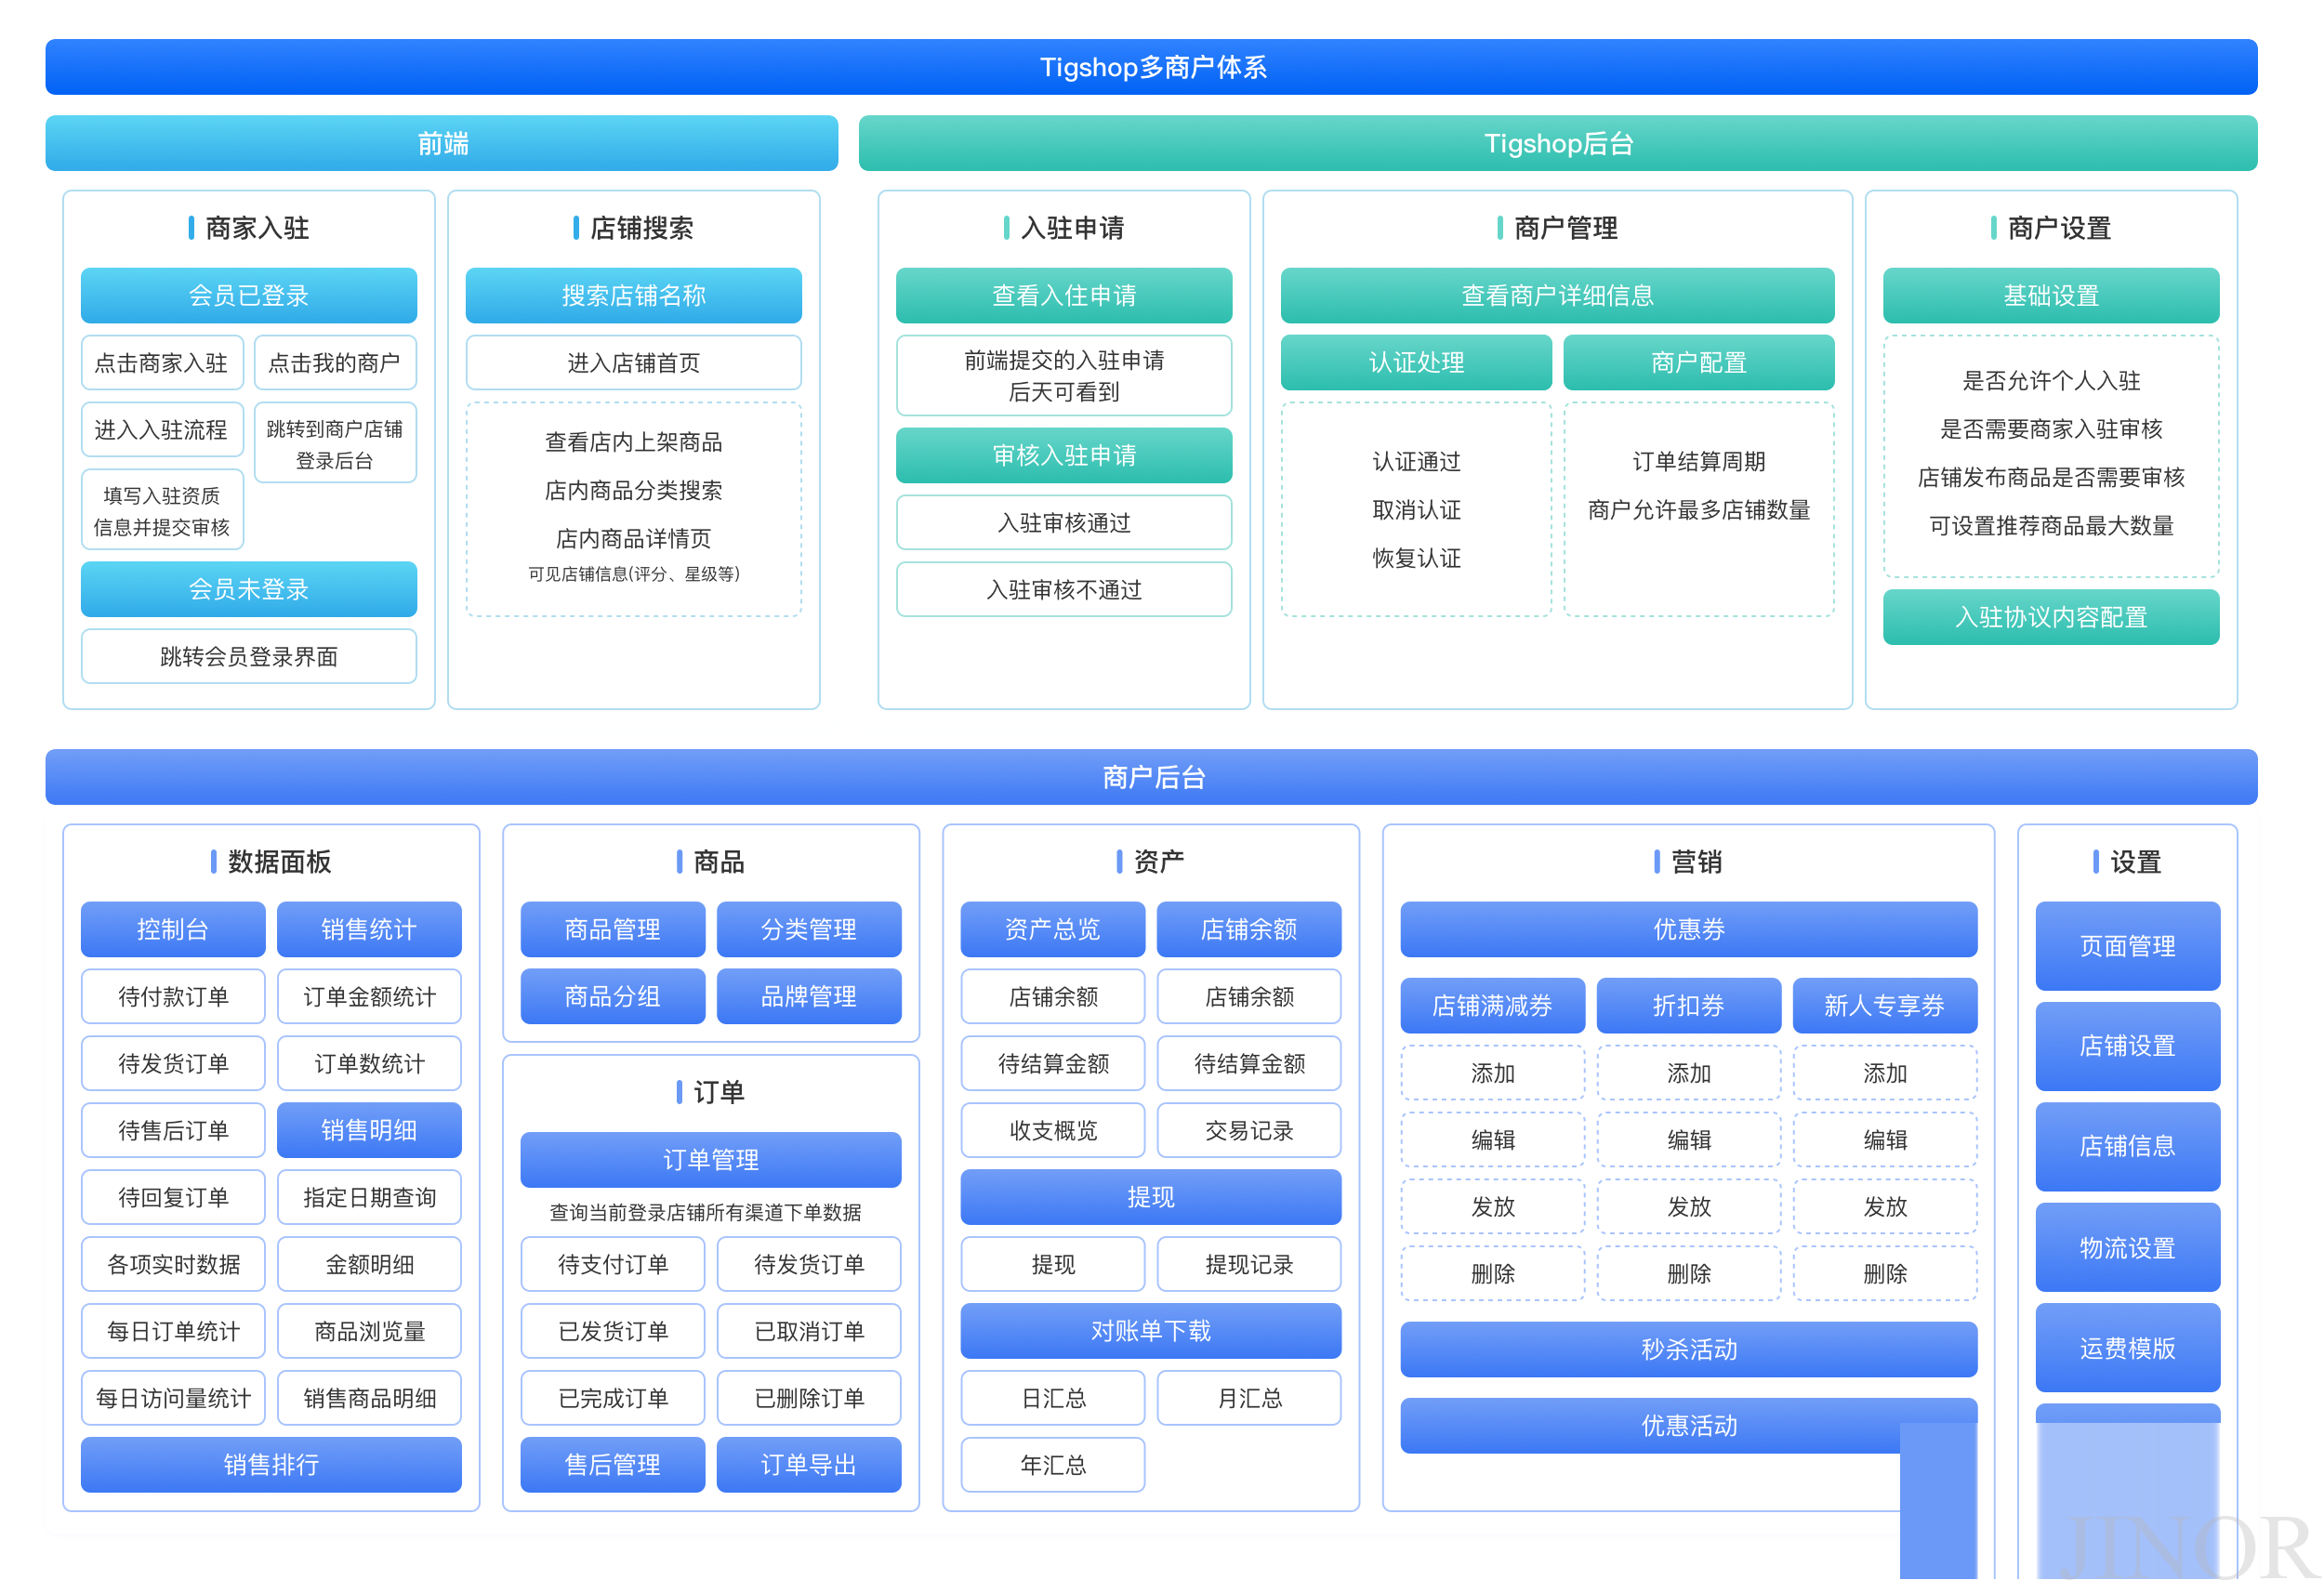Image resolution: width=2324 pixels, height=1580 pixels.
Task: Open 进入店铺首页 box
Action: click(634, 362)
